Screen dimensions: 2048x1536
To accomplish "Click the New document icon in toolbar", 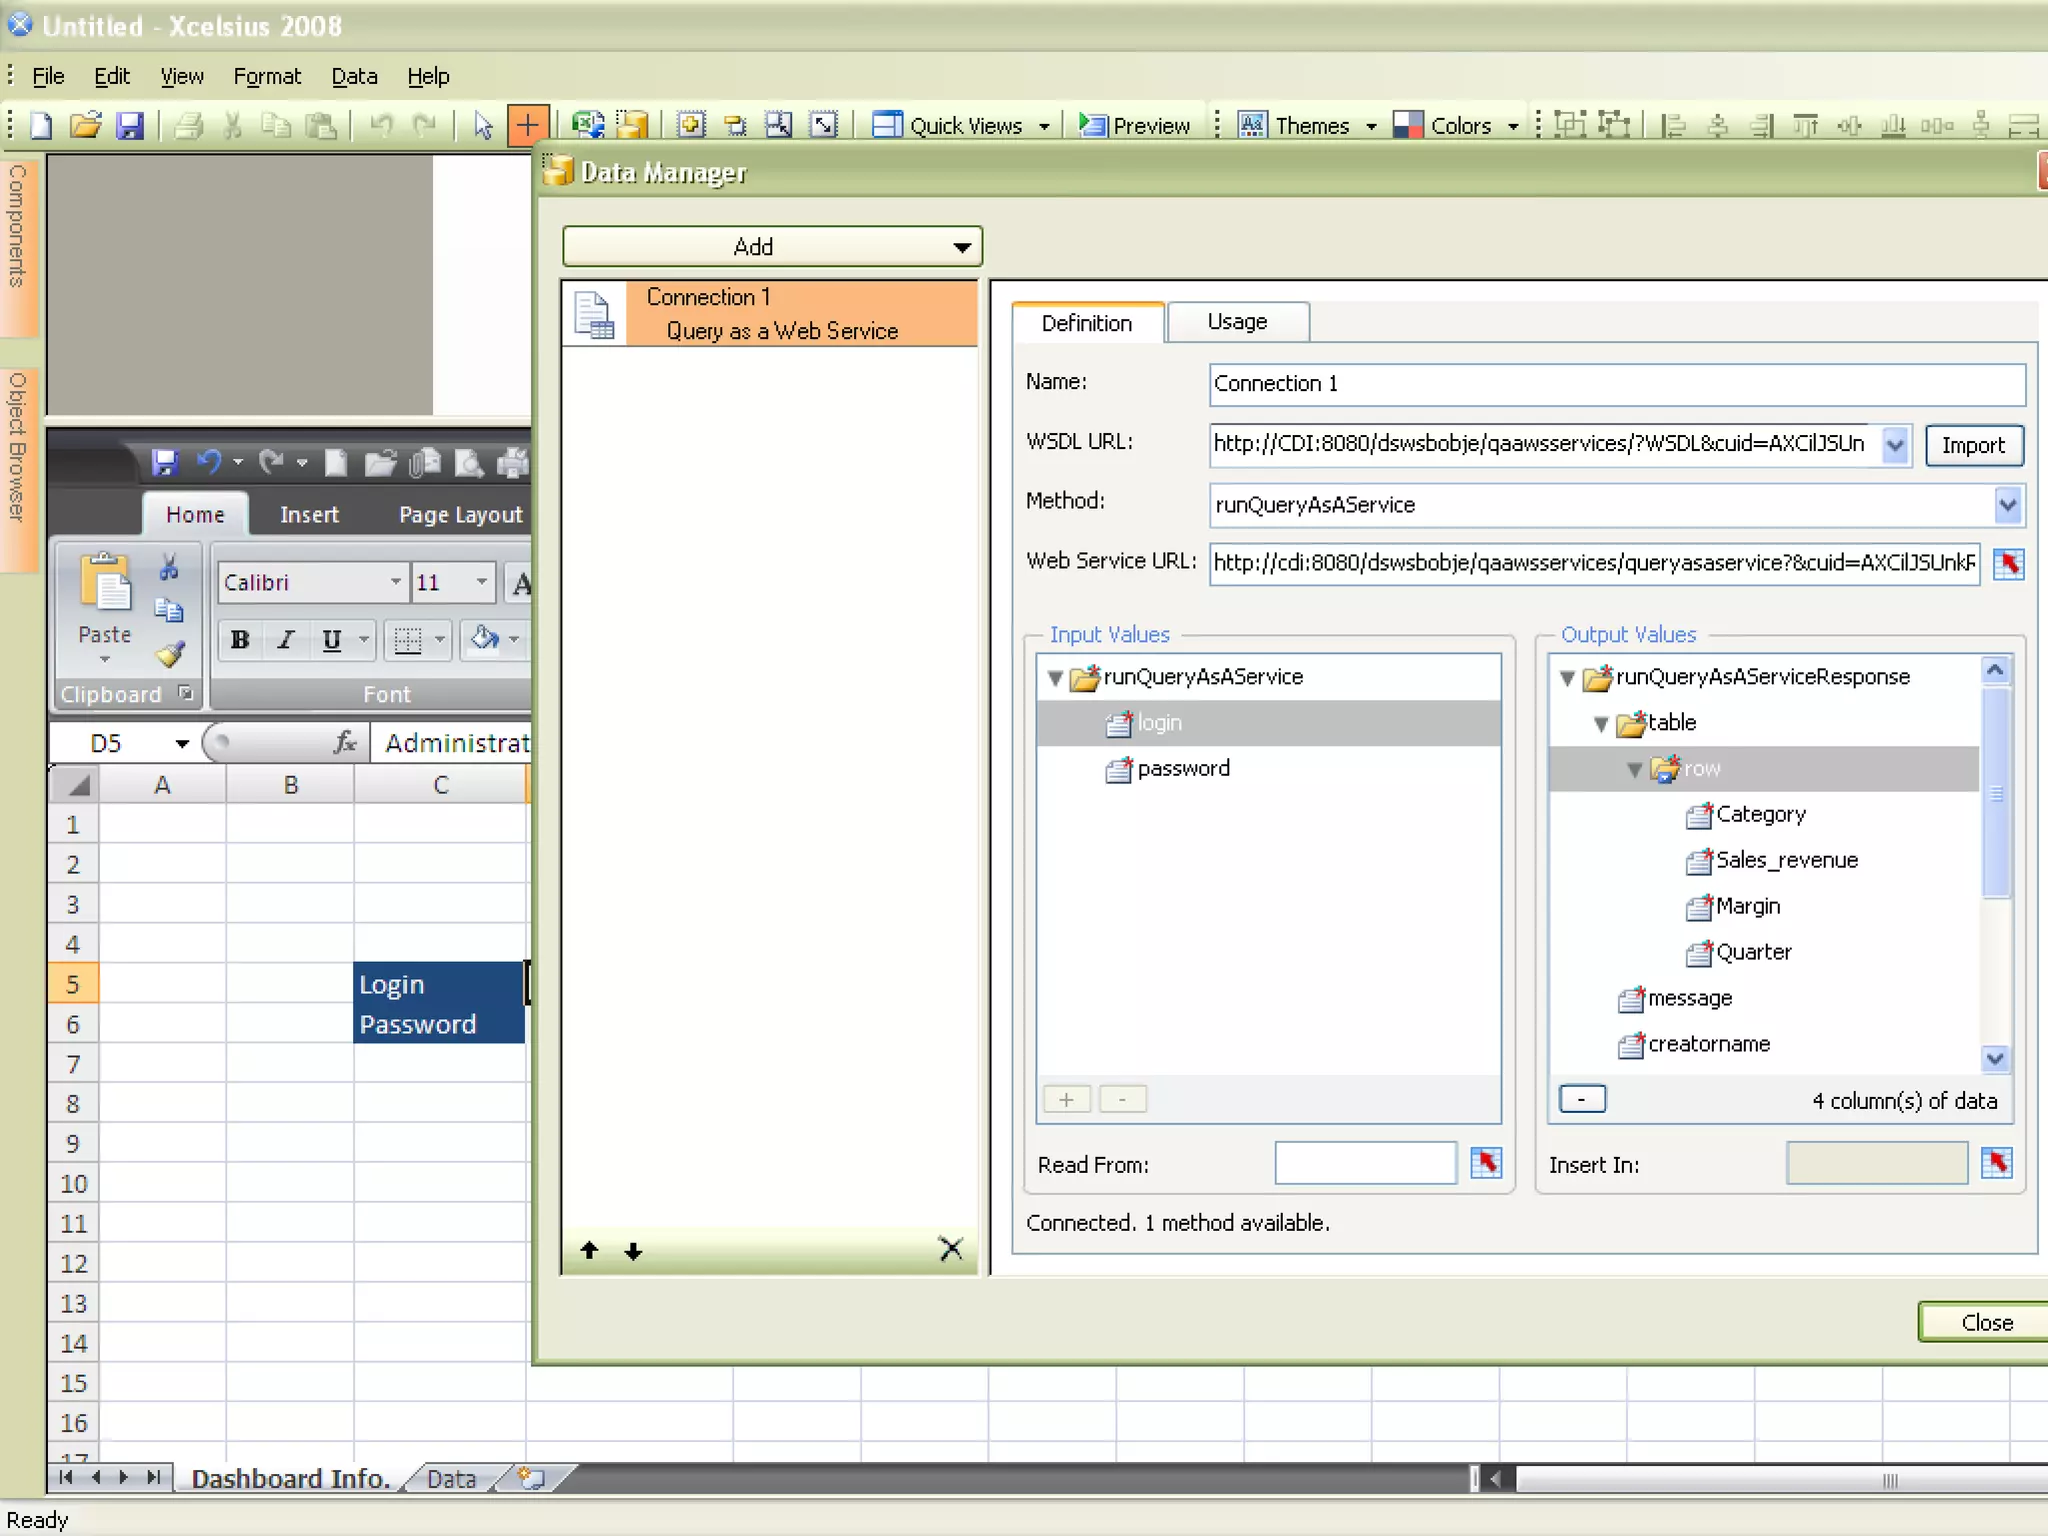I will (x=41, y=125).
